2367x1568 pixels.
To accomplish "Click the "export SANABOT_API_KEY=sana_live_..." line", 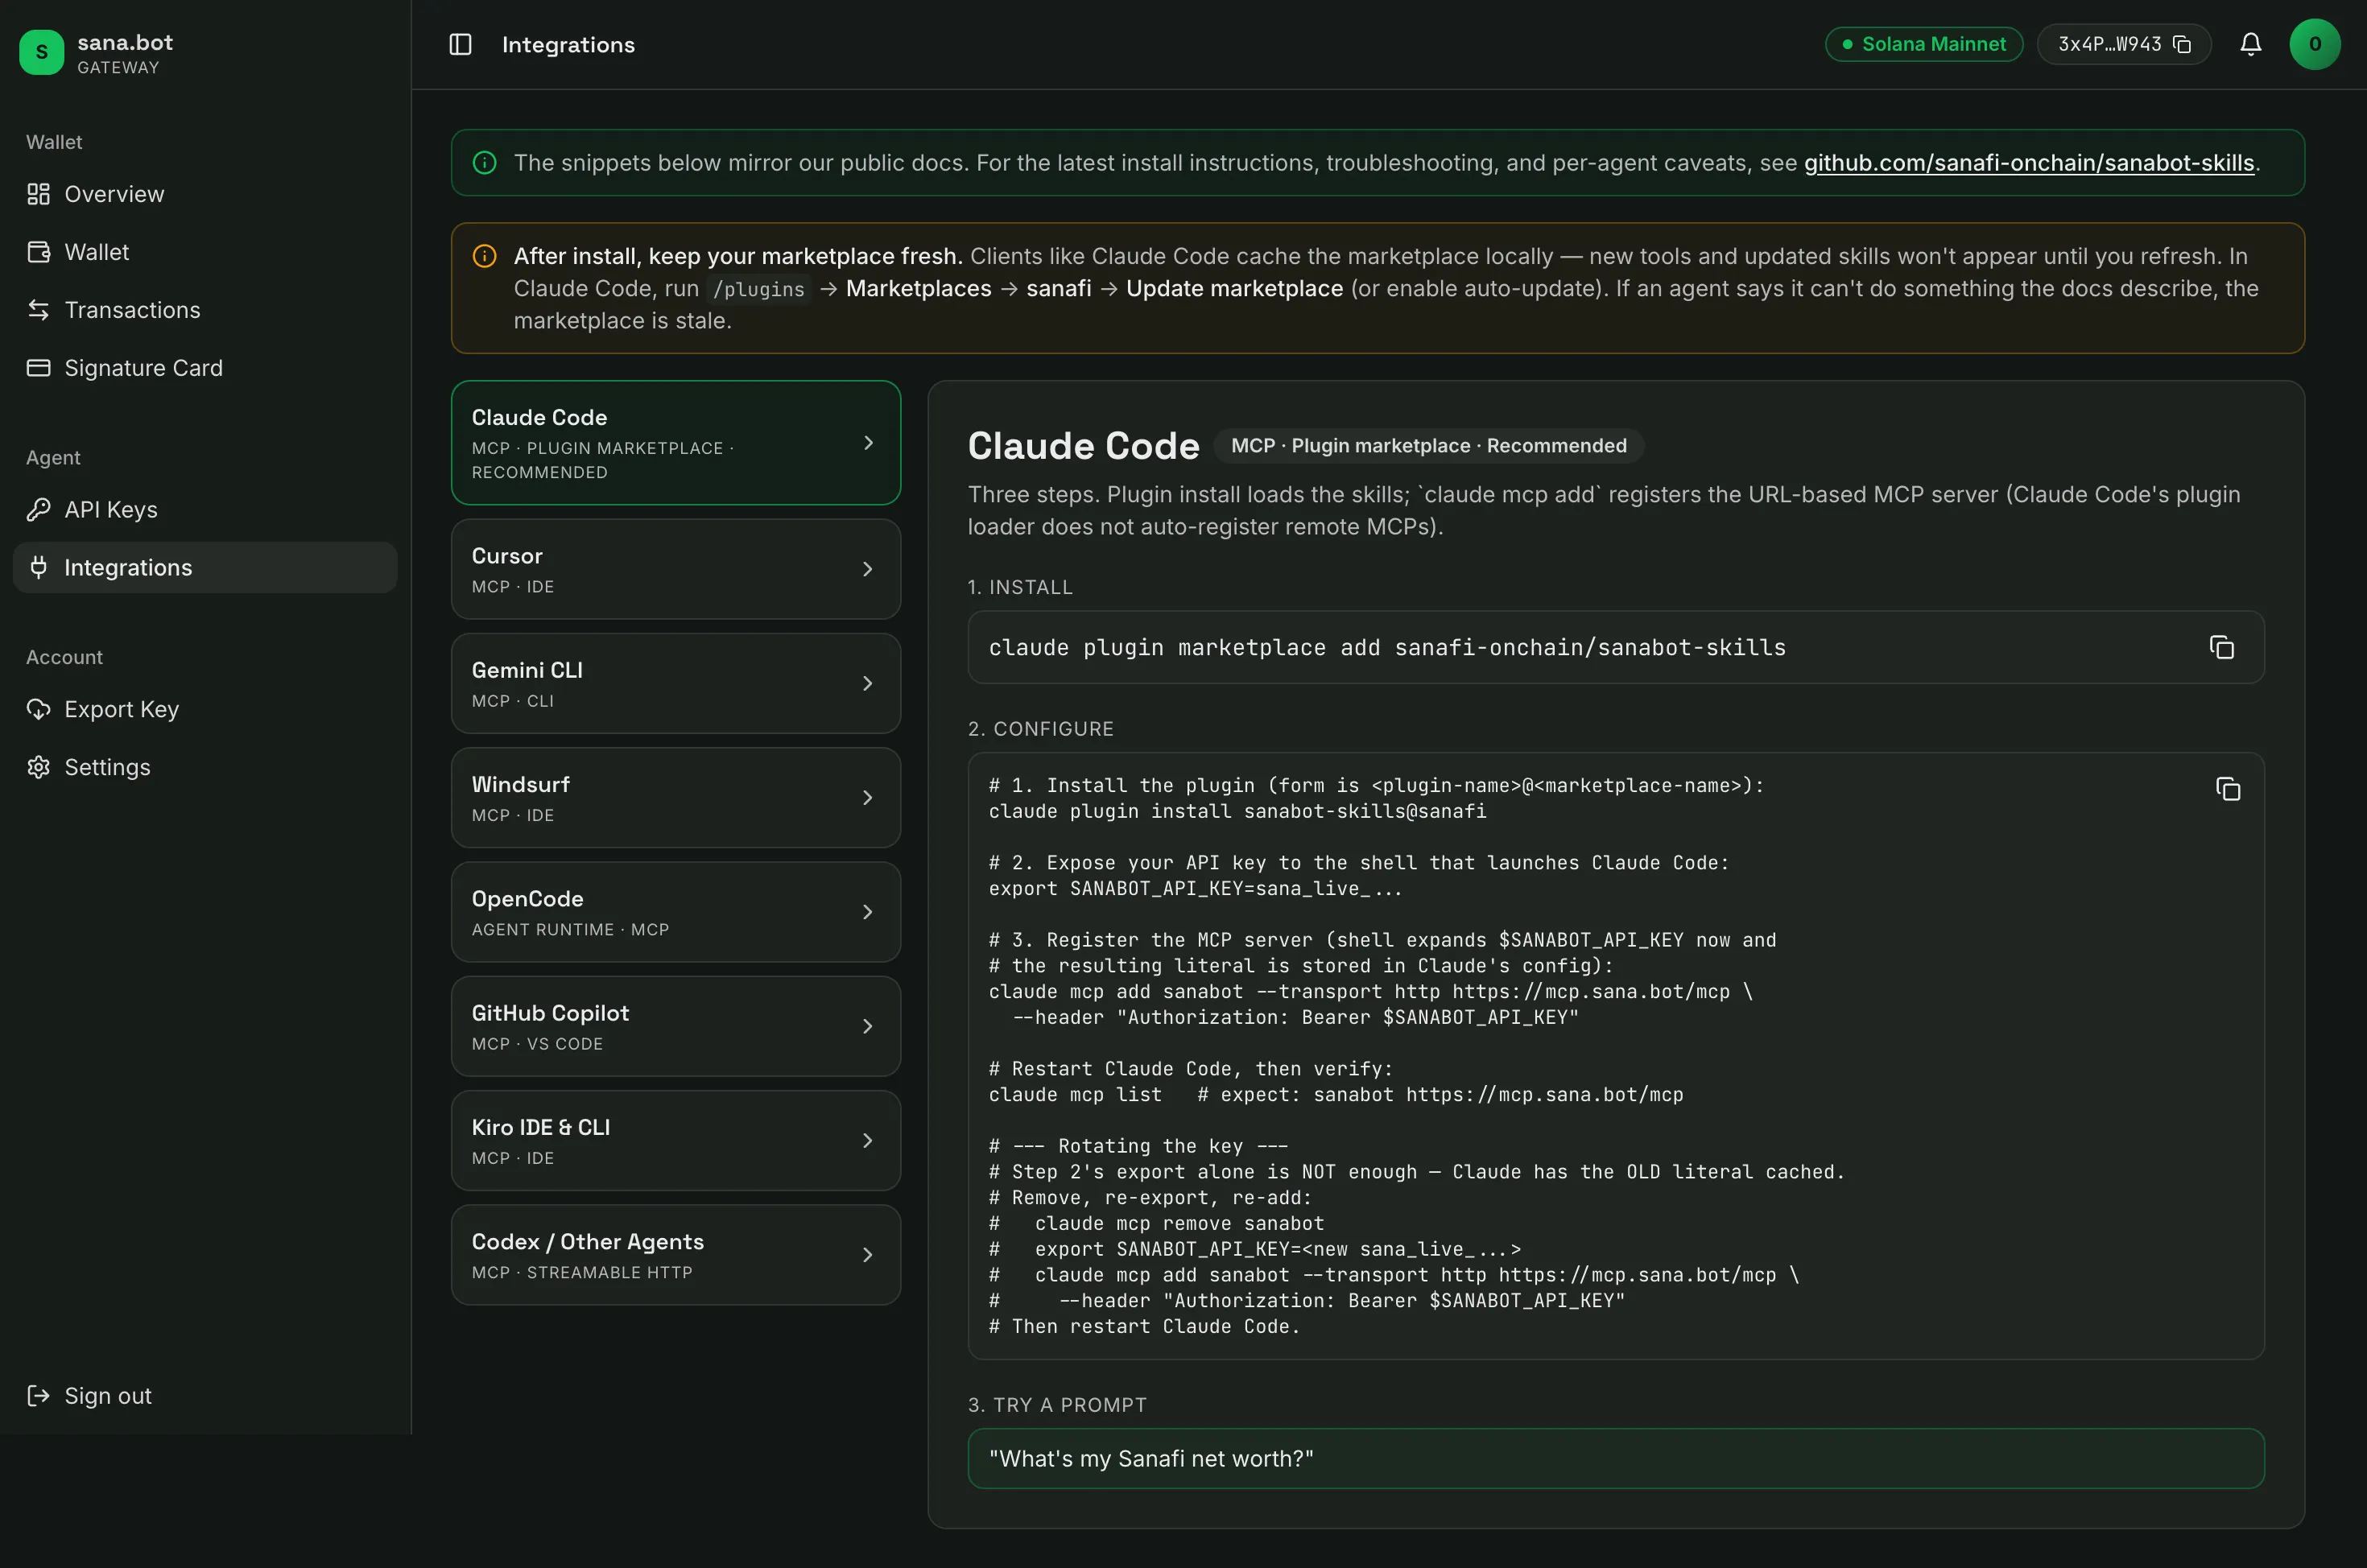I will [x=1196, y=889].
